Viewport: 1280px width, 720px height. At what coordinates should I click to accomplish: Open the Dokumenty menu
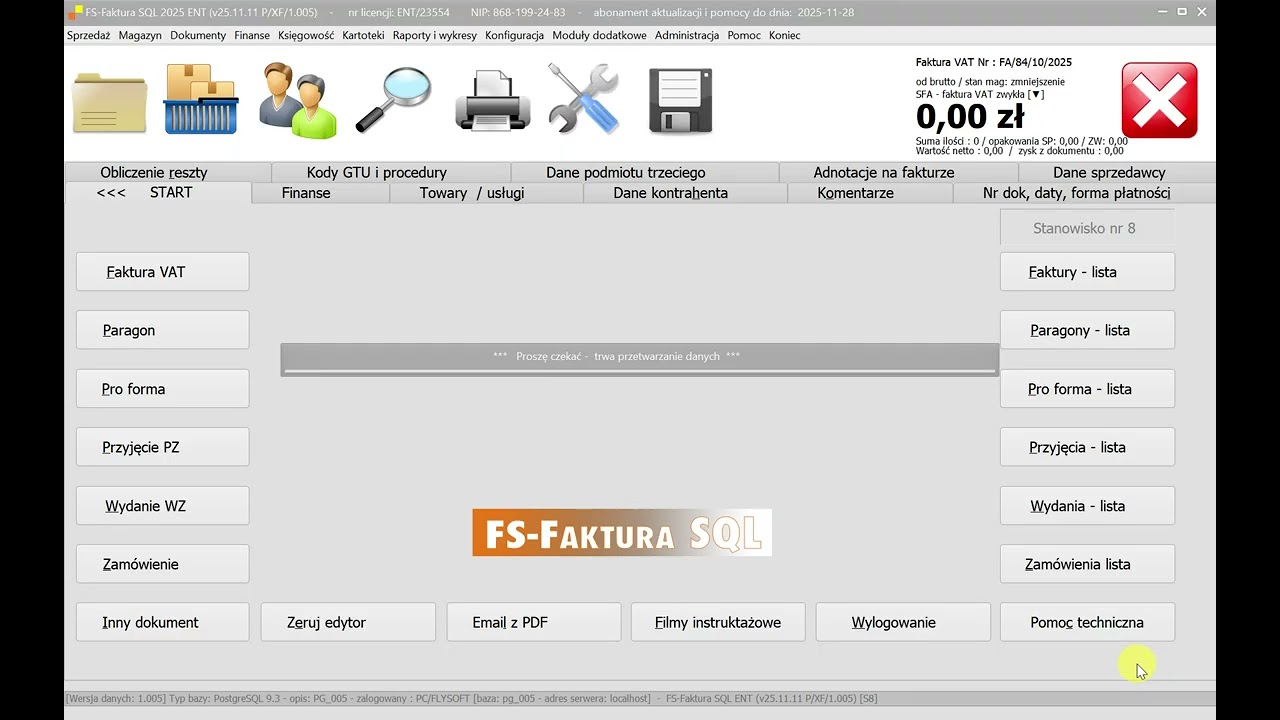(198, 35)
